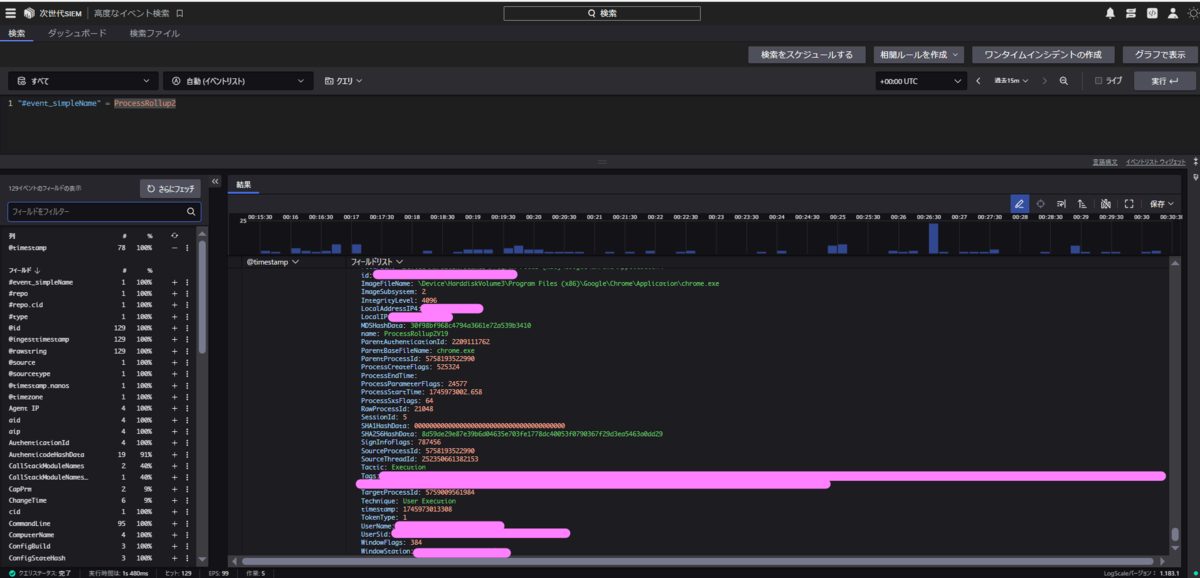Open the notifications bell

click(1110, 13)
